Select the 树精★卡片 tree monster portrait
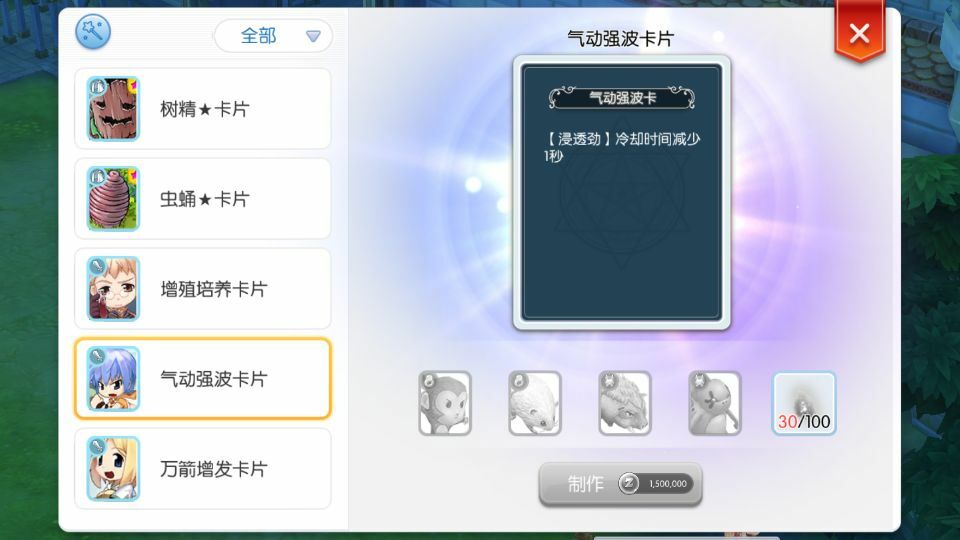Screen dimensions: 960x540 click(113, 109)
